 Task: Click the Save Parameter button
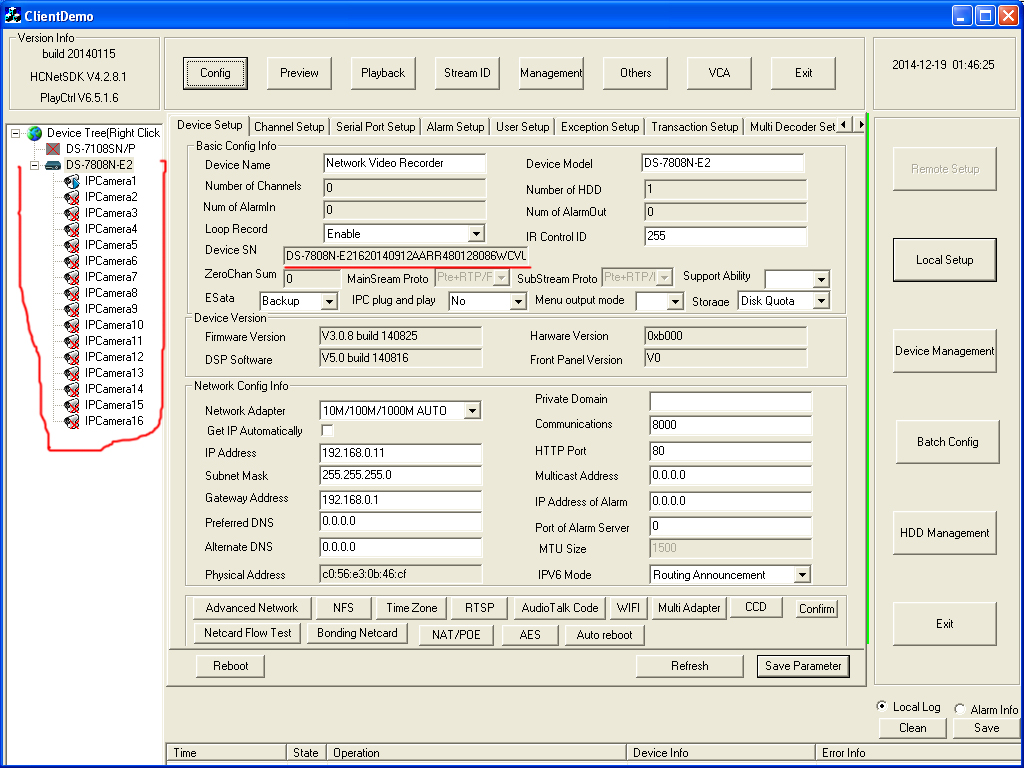click(x=803, y=666)
